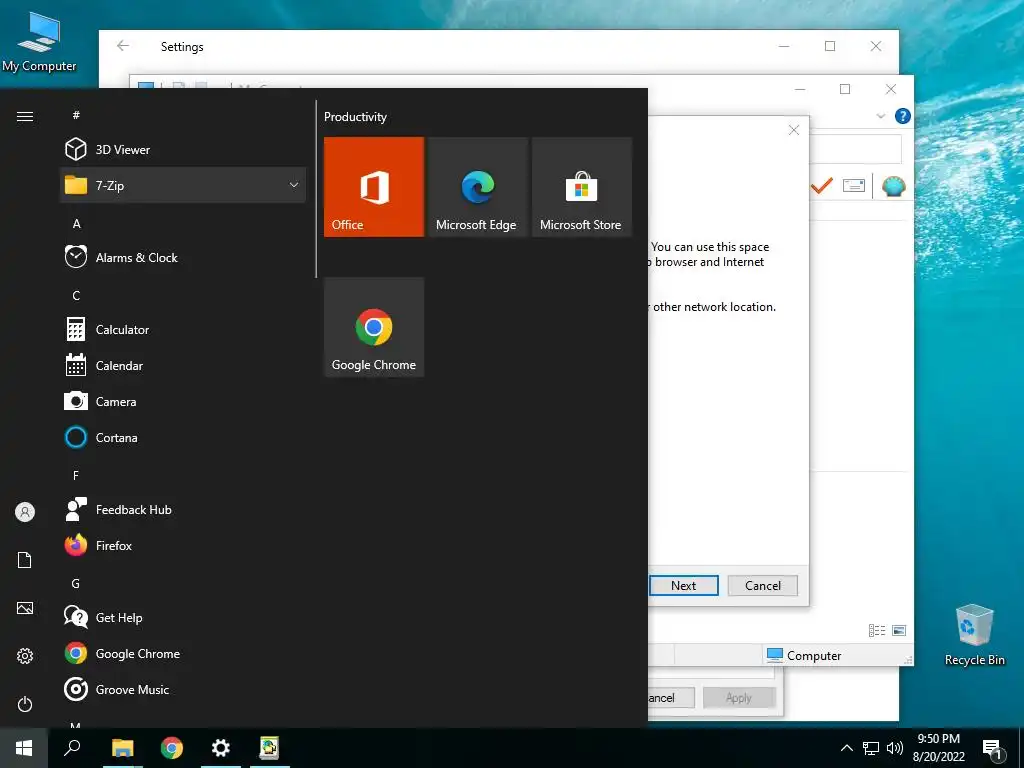Show hidden system tray icons
This screenshot has height=768, width=1024.
point(846,748)
